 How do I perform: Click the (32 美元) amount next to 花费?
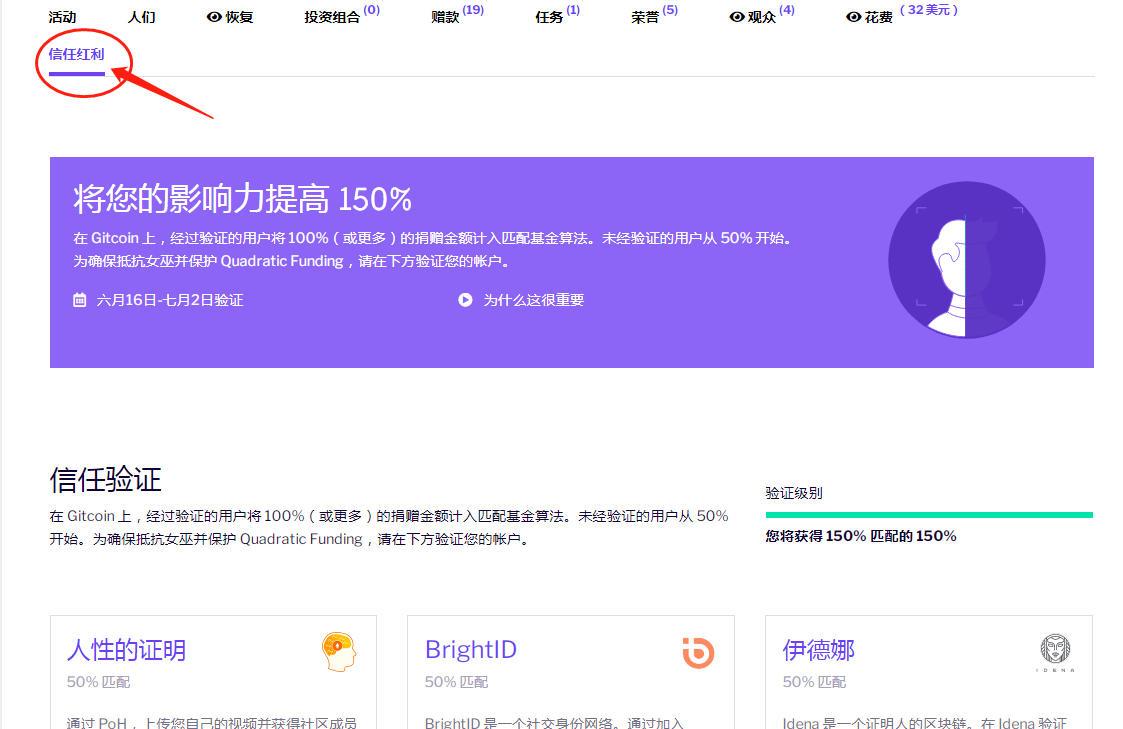(x=929, y=10)
